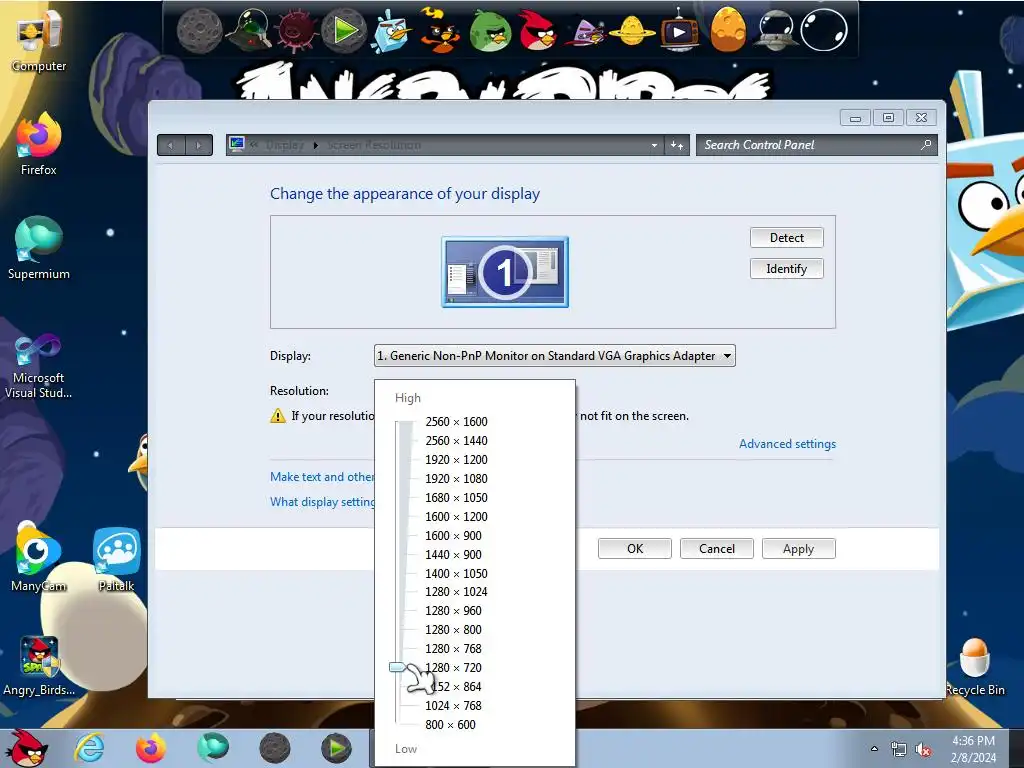This screenshot has height=768, width=1024.
Task: Open the Microsoft Visual Studio desktop shortcut
Action: [39, 366]
